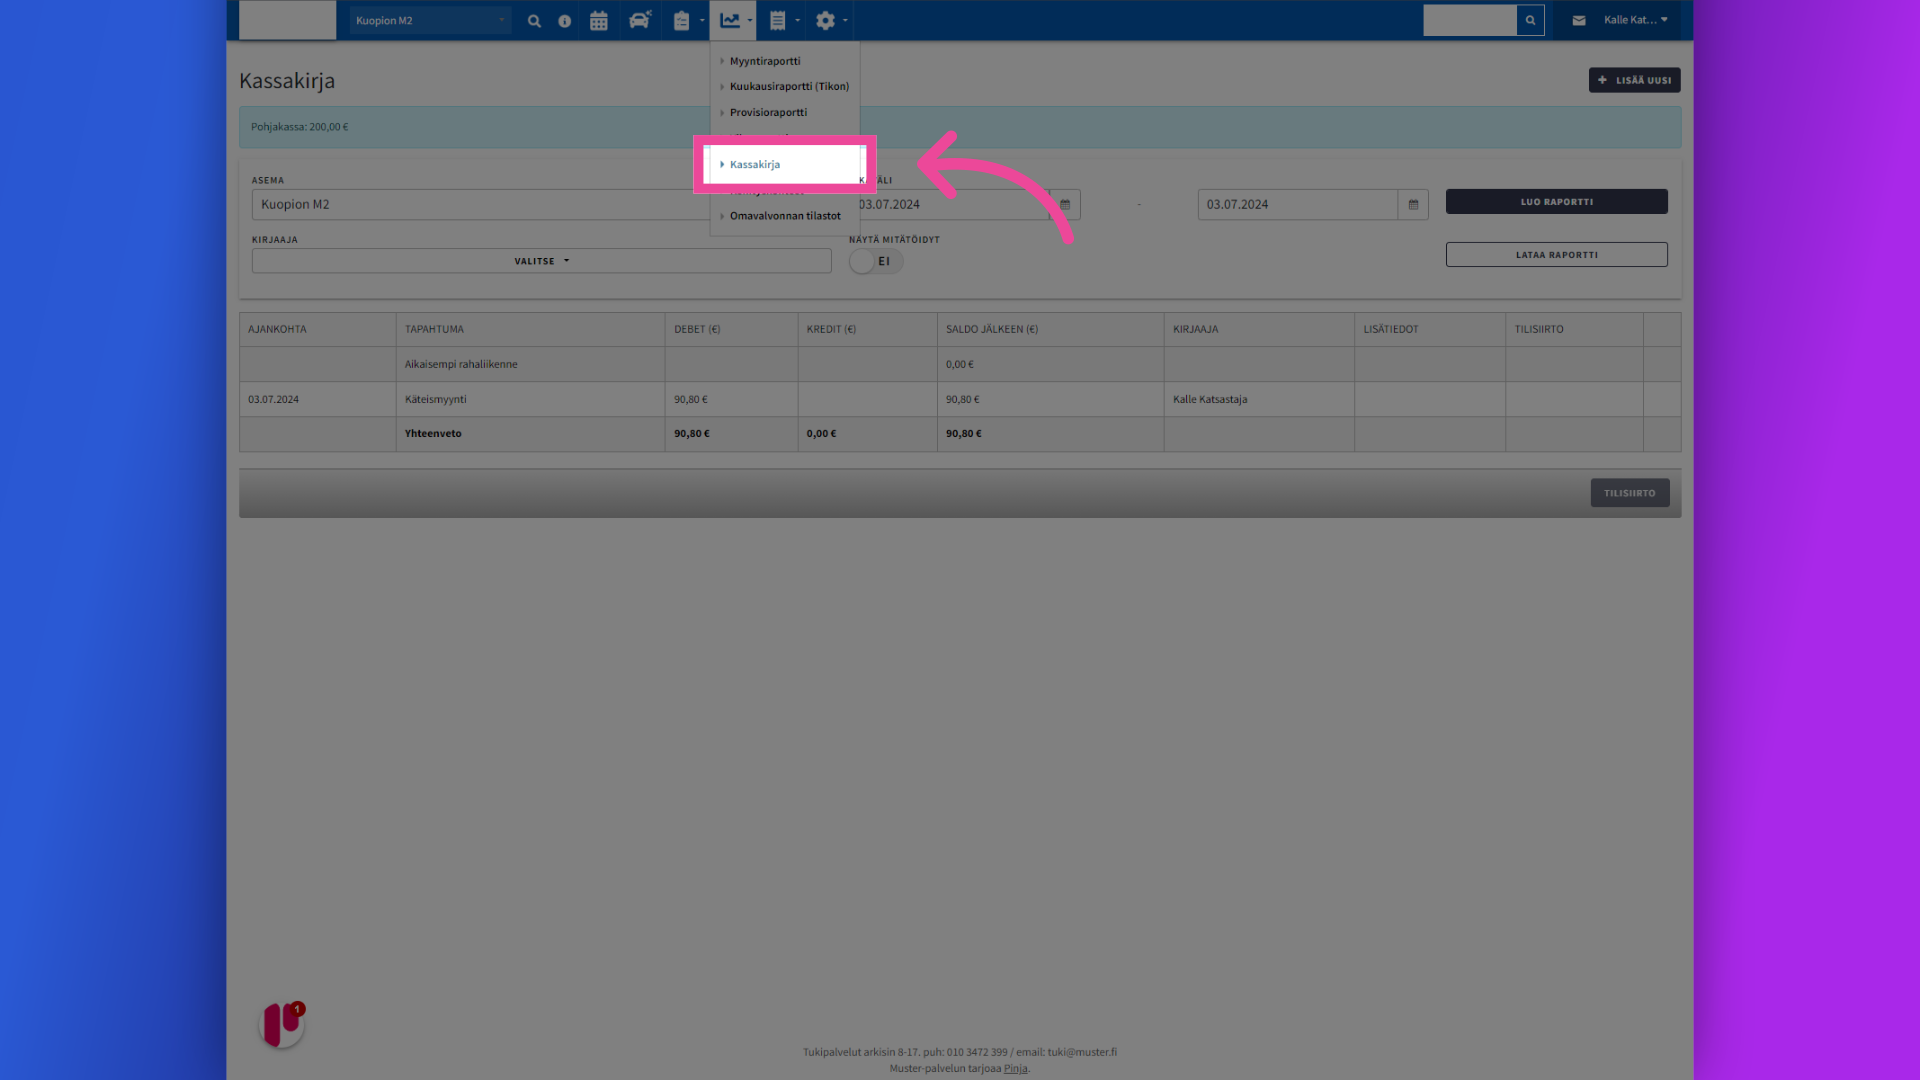Open the calendar icon in top toolbar
1920x1080 pixels.
[599, 20]
